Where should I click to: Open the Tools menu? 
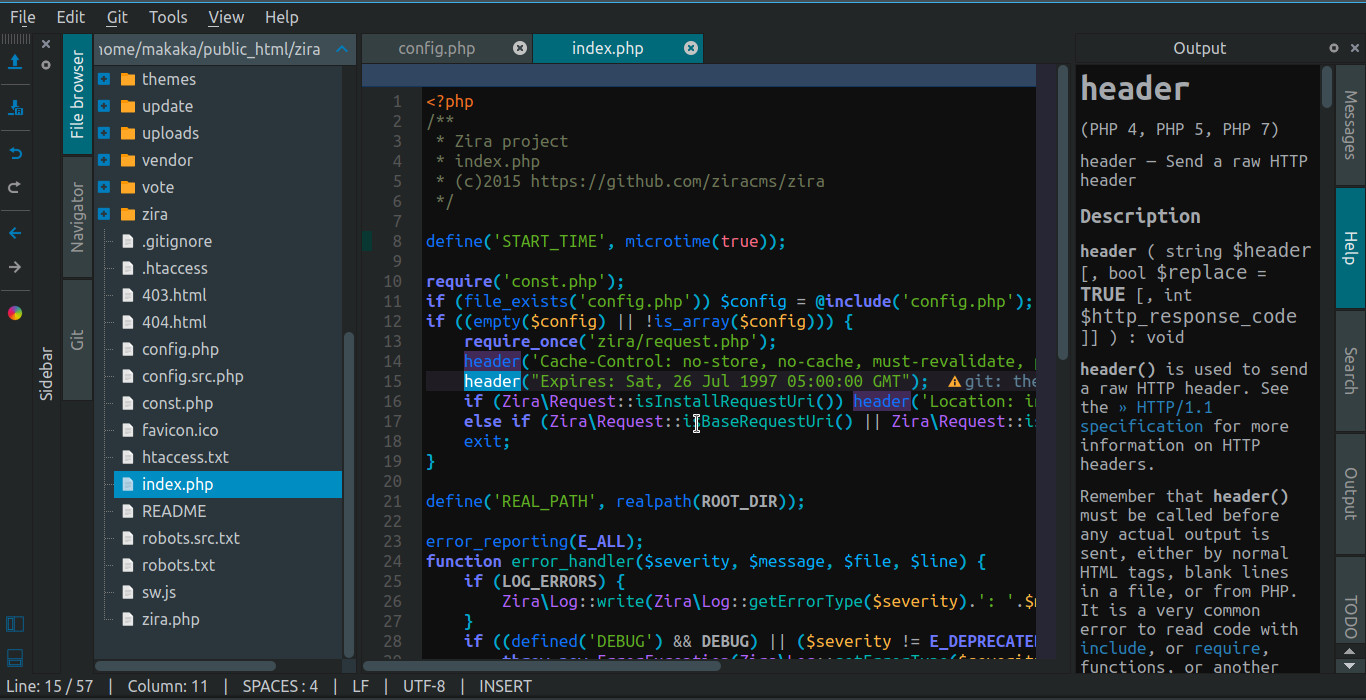(x=167, y=17)
